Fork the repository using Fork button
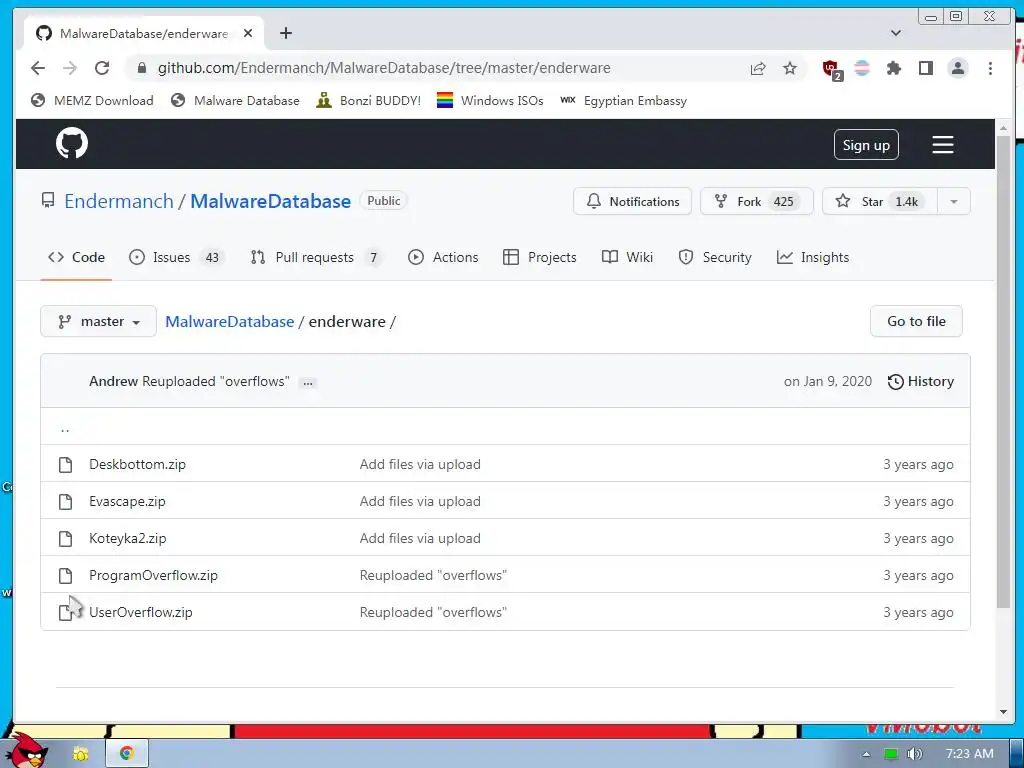1024x768 pixels. (x=756, y=201)
